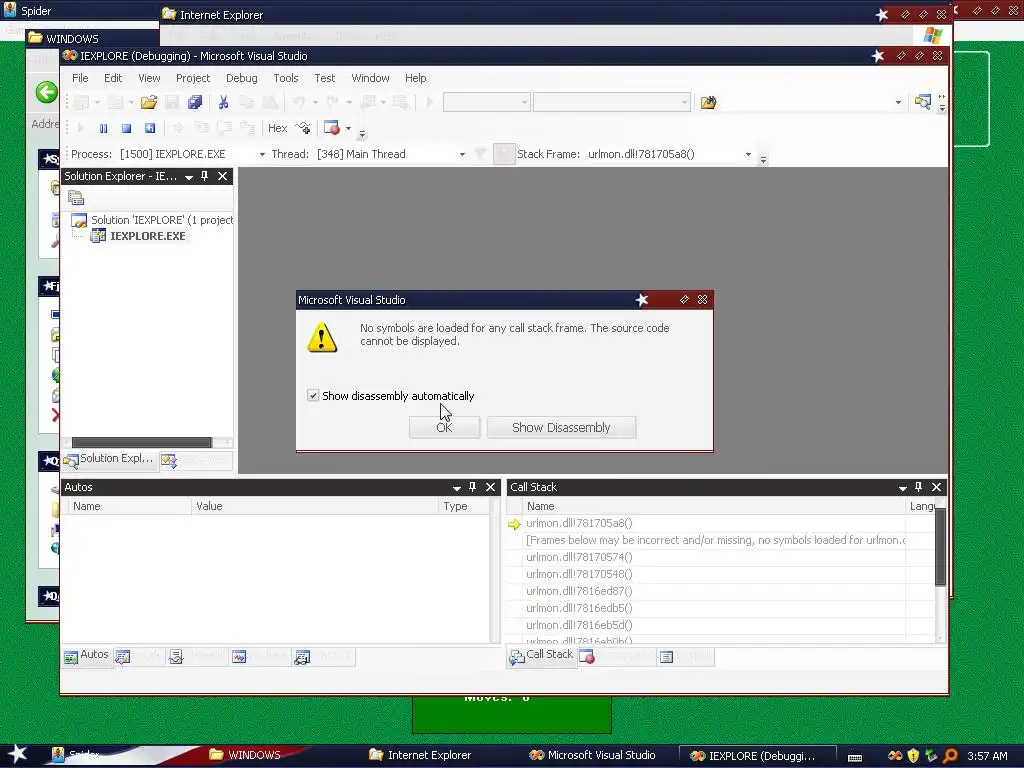Click the Show Disassembly button
The width and height of the screenshot is (1024, 768).
[x=561, y=427]
